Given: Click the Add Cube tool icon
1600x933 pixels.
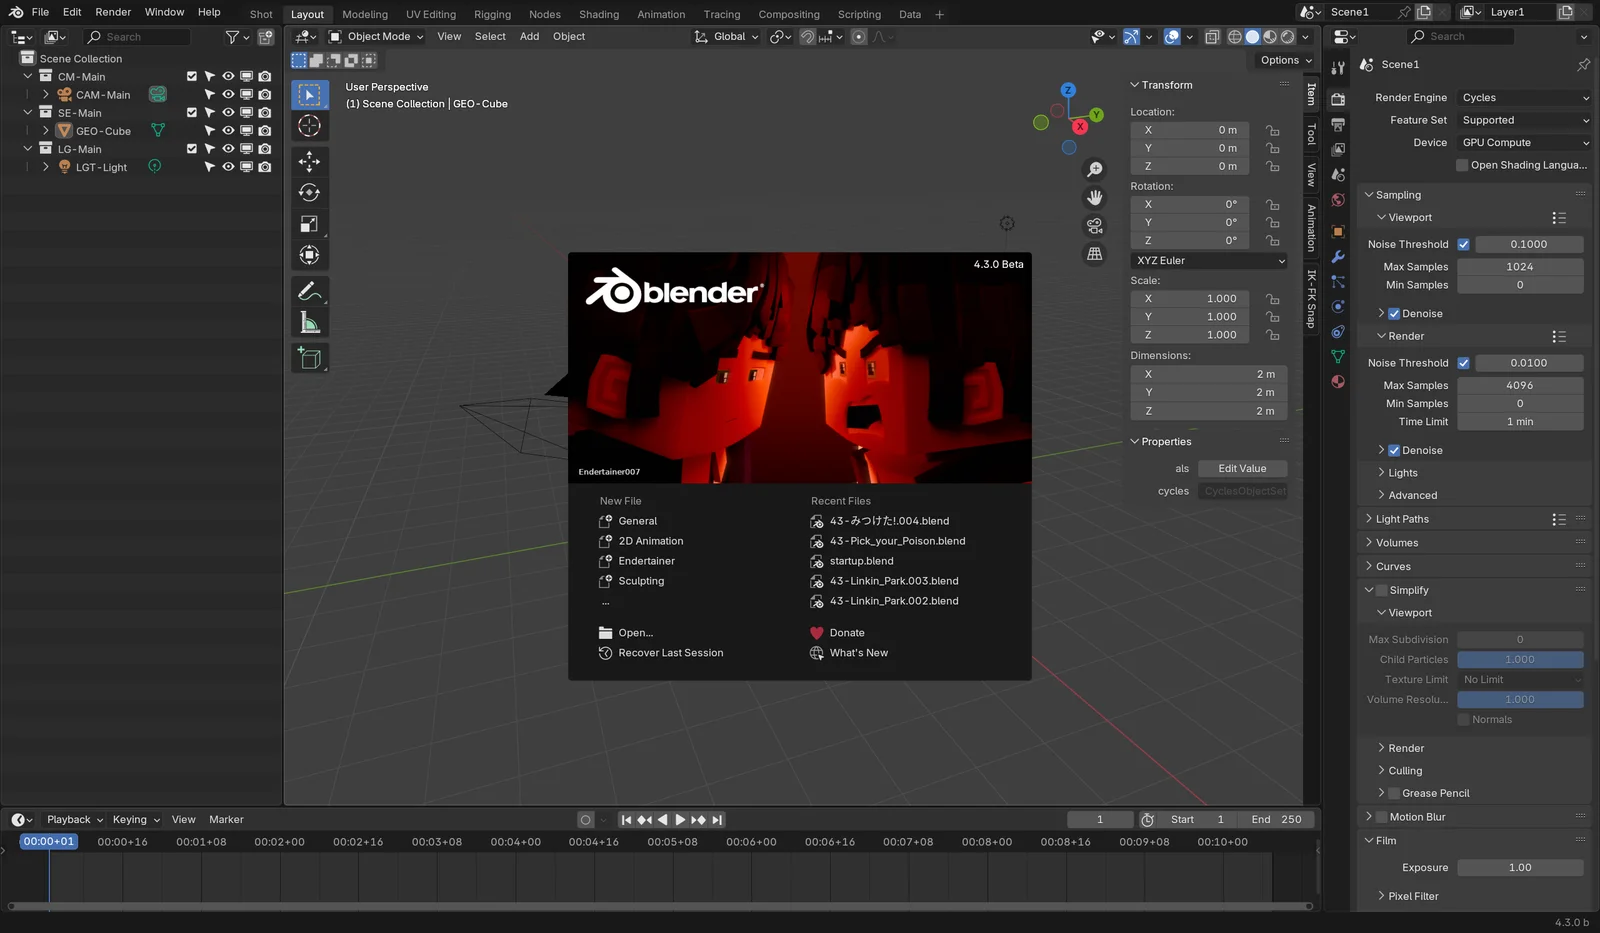Looking at the screenshot, I should pos(309,358).
